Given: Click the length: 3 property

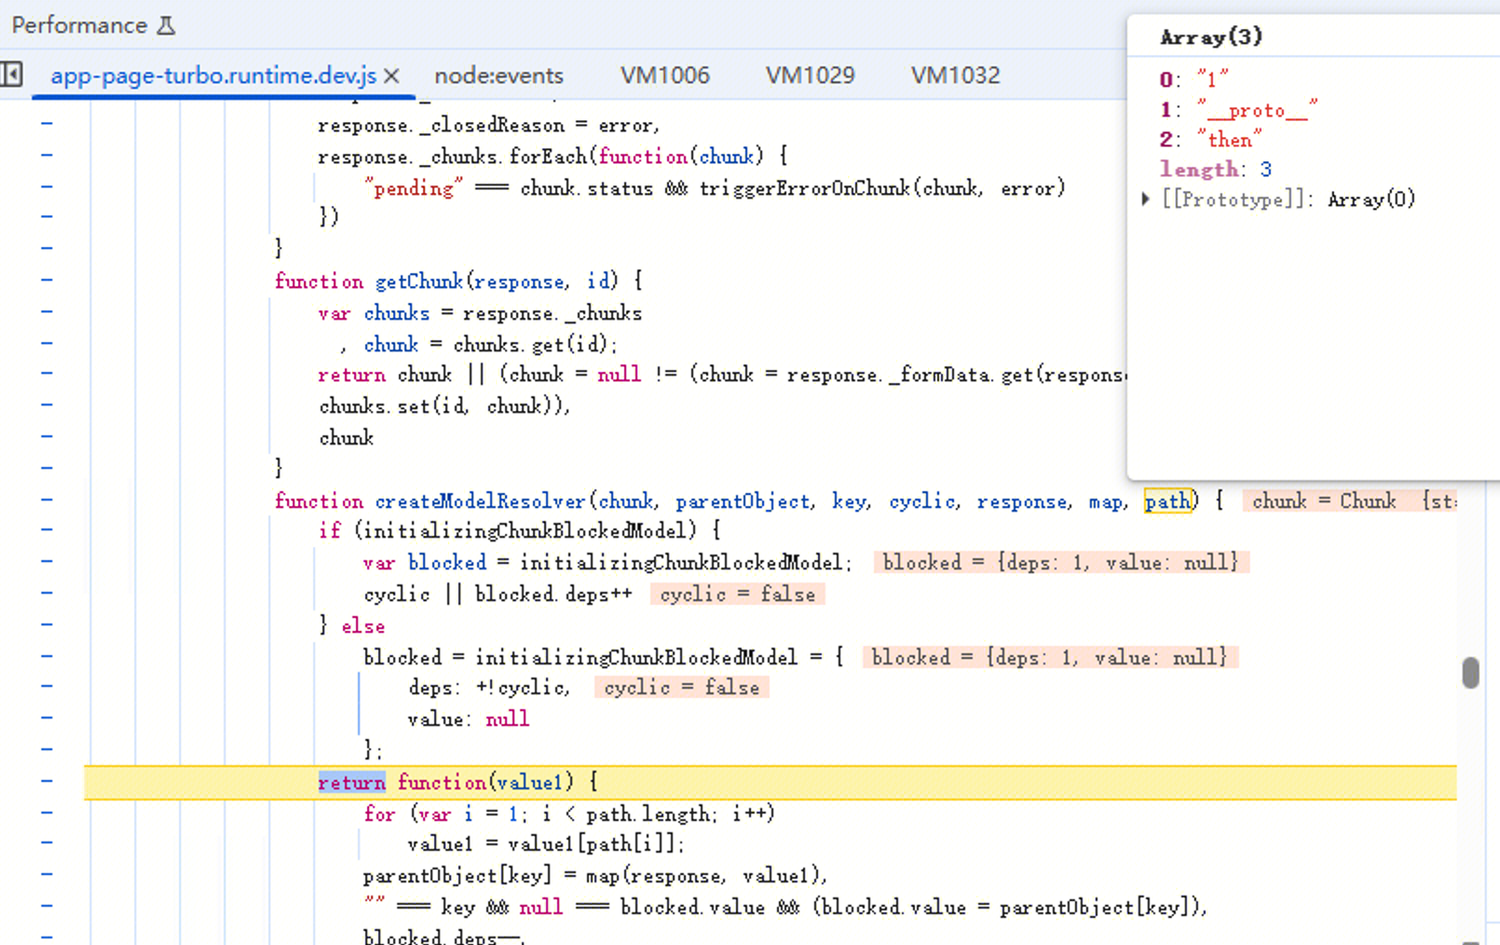Looking at the screenshot, I should tap(1215, 169).
